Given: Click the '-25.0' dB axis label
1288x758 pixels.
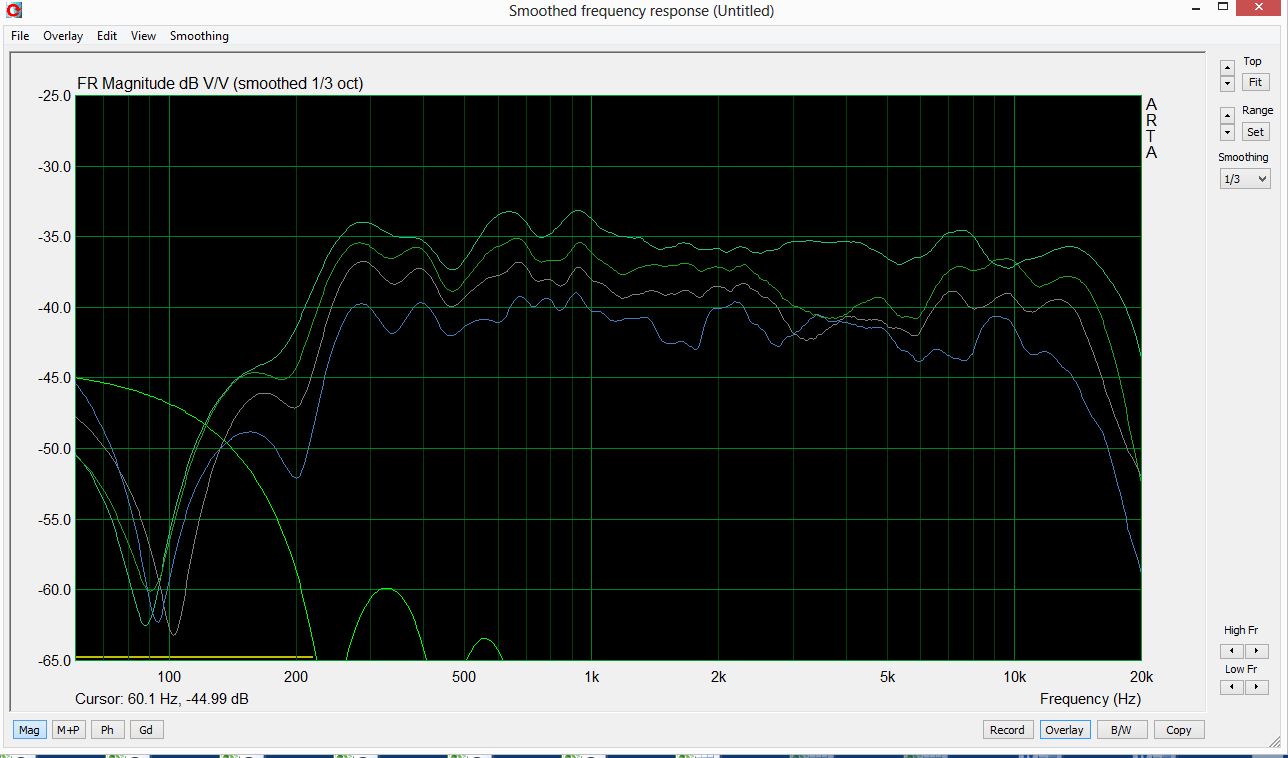Looking at the screenshot, I should coord(55,96).
